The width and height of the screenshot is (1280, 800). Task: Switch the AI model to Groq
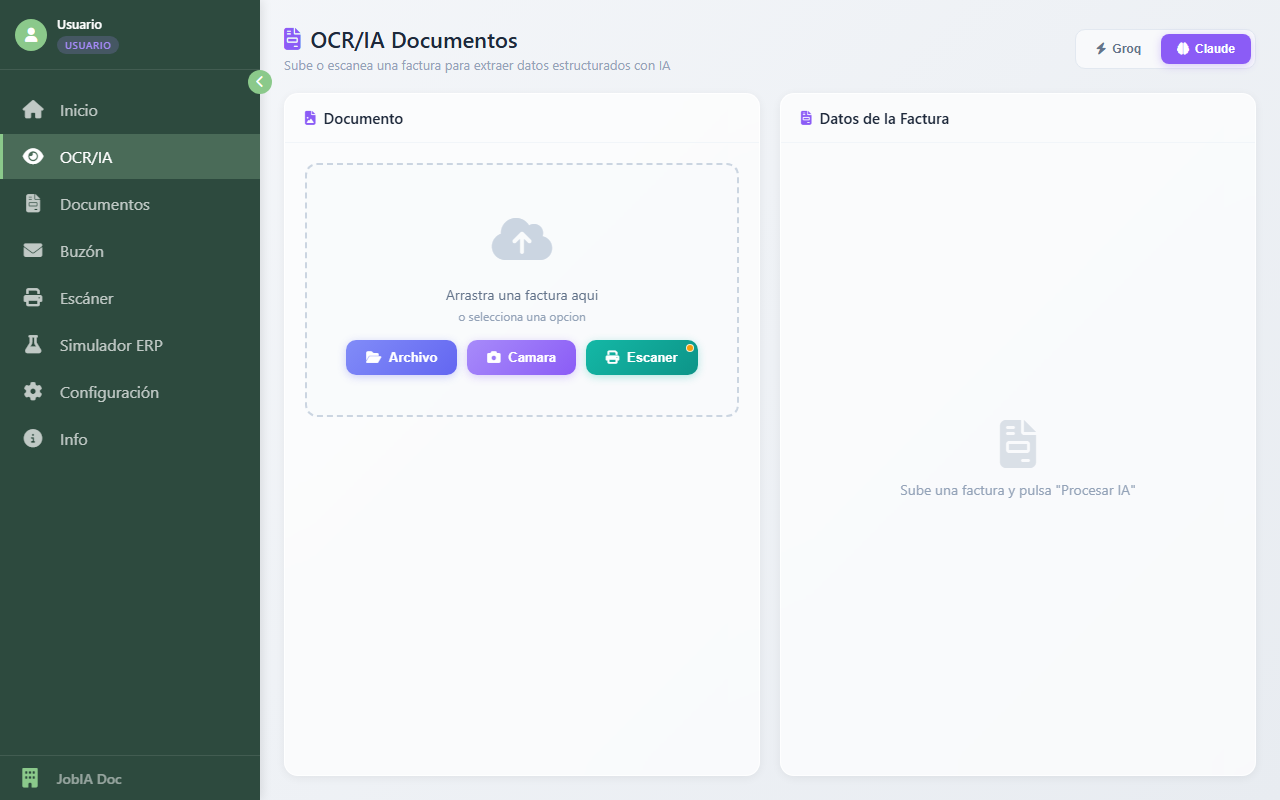coord(1117,48)
